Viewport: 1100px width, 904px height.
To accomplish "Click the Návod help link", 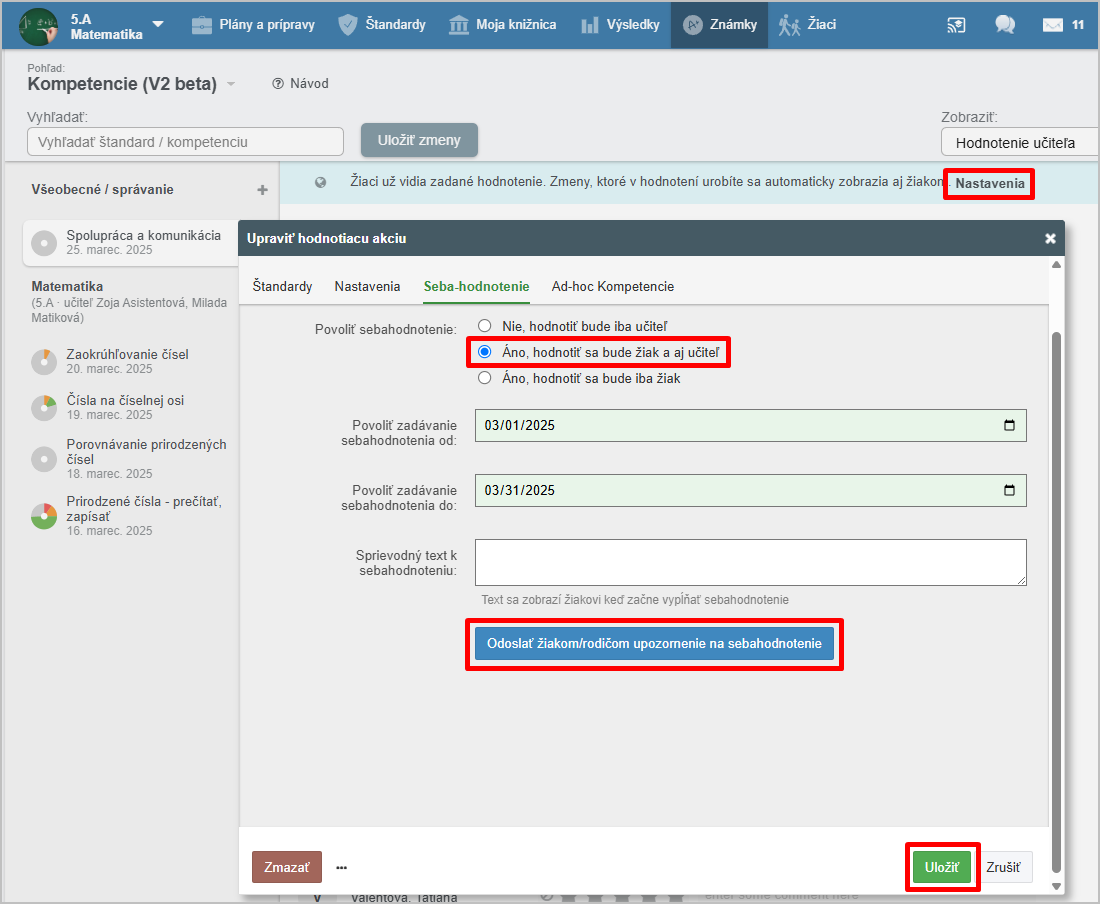I will pos(300,84).
